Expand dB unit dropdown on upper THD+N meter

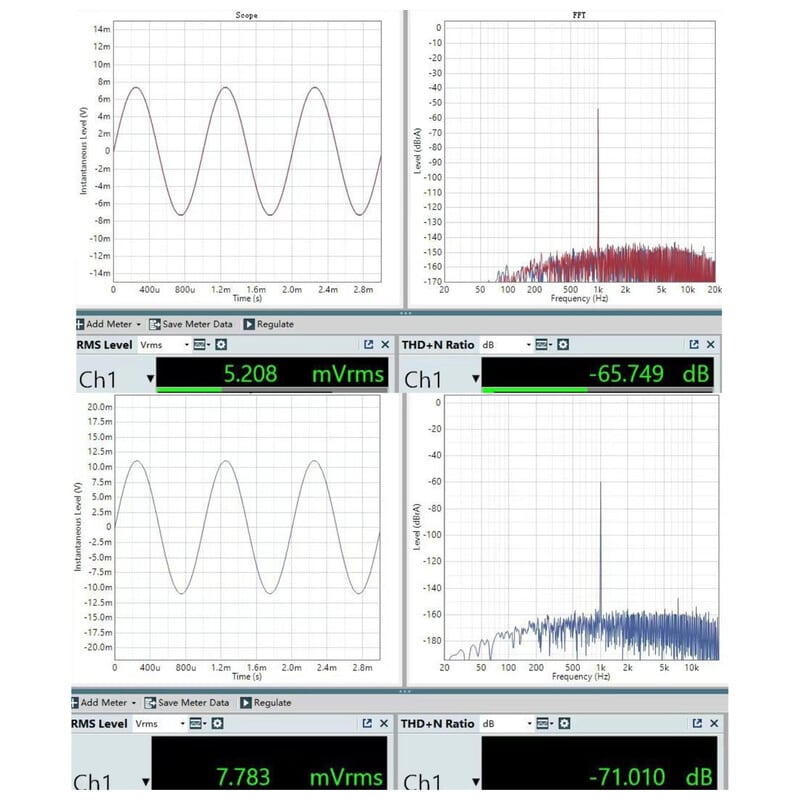click(x=527, y=344)
